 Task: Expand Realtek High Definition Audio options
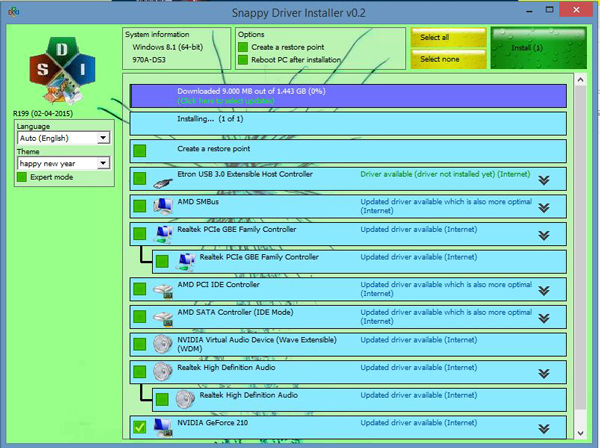pos(544,373)
